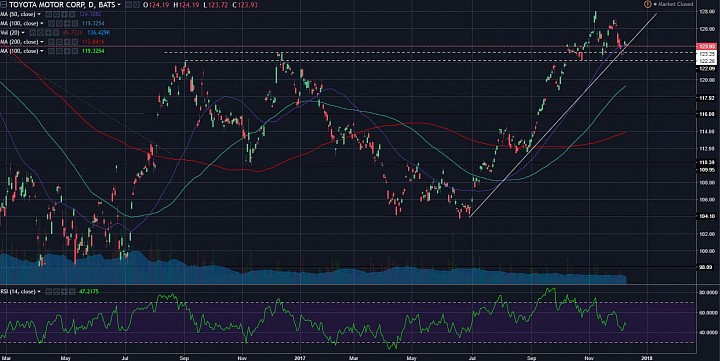Click the 123.93 current price label
The width and height of the screenshot is (720, 361).
tap(707, 46)
